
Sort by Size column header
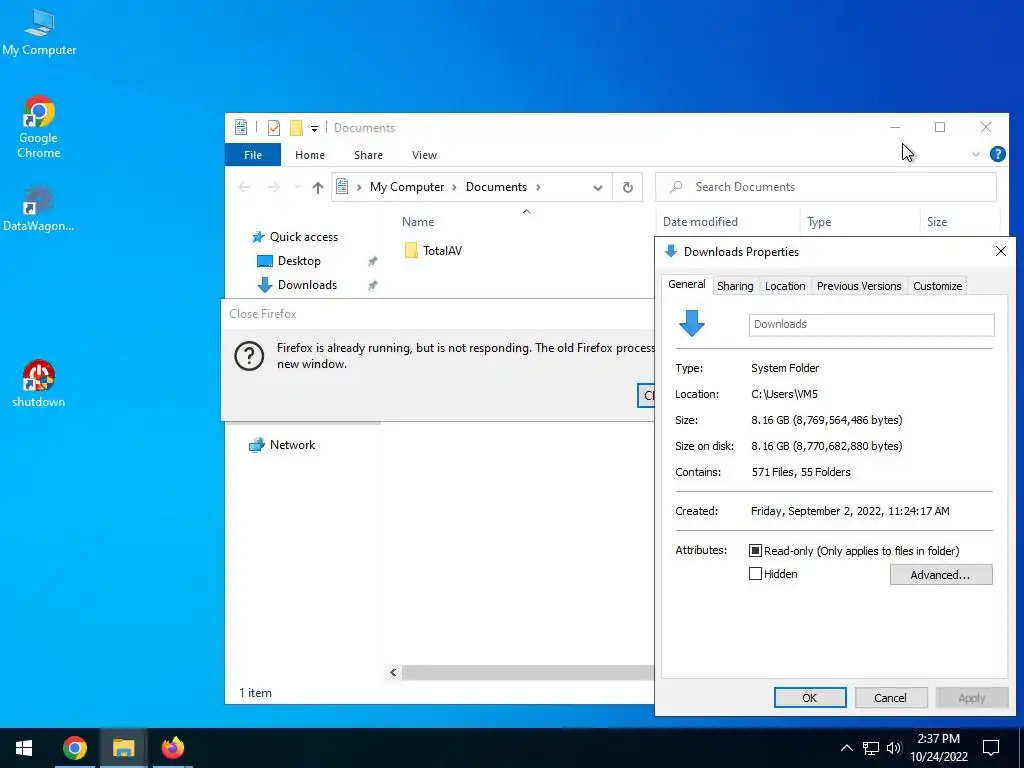coord(936,222)
